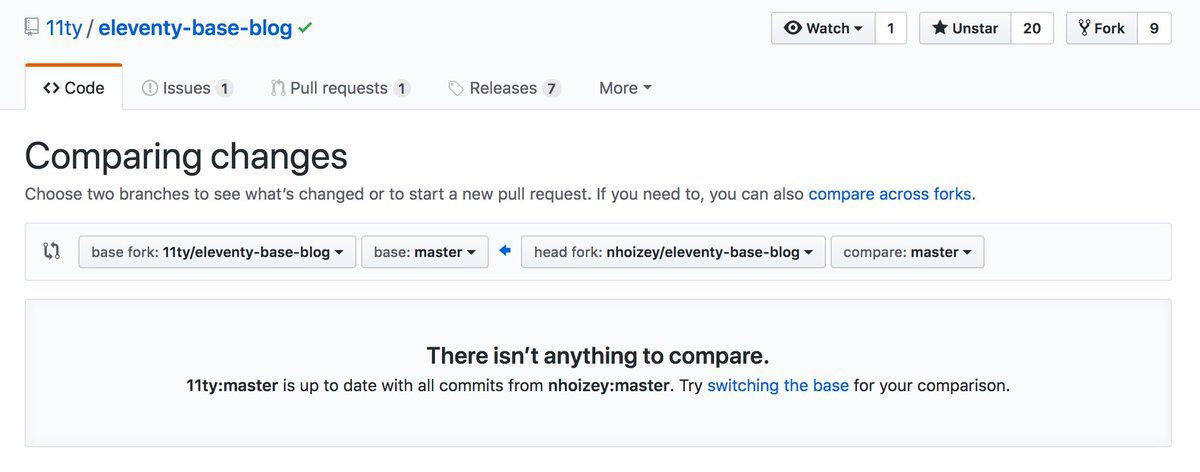
Task: Fork the eleventy-base-blog repository
Action: 1101,28
